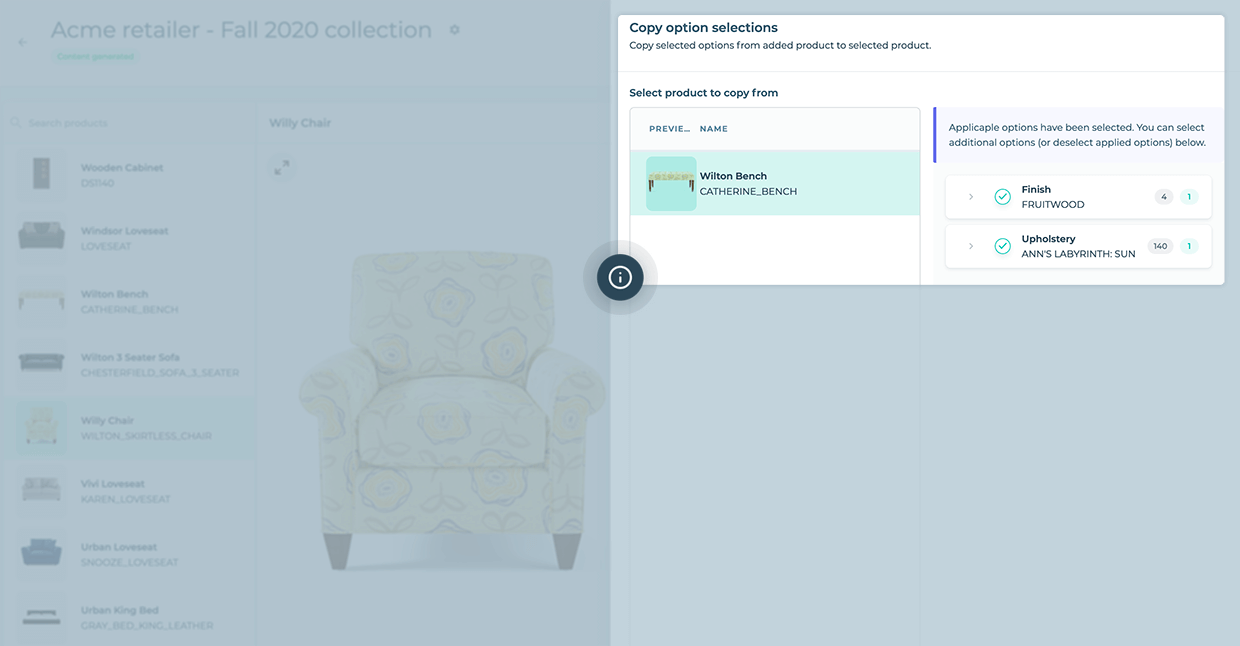1240x646 pixels.
Task: Click the 140 count badge on Upholstery
Action: tap(1160, 245)
